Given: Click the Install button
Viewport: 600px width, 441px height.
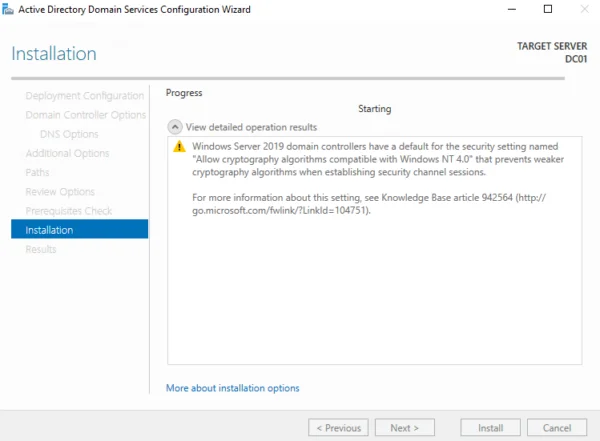Looking at the screenshot, I should [x=491, y=427].
